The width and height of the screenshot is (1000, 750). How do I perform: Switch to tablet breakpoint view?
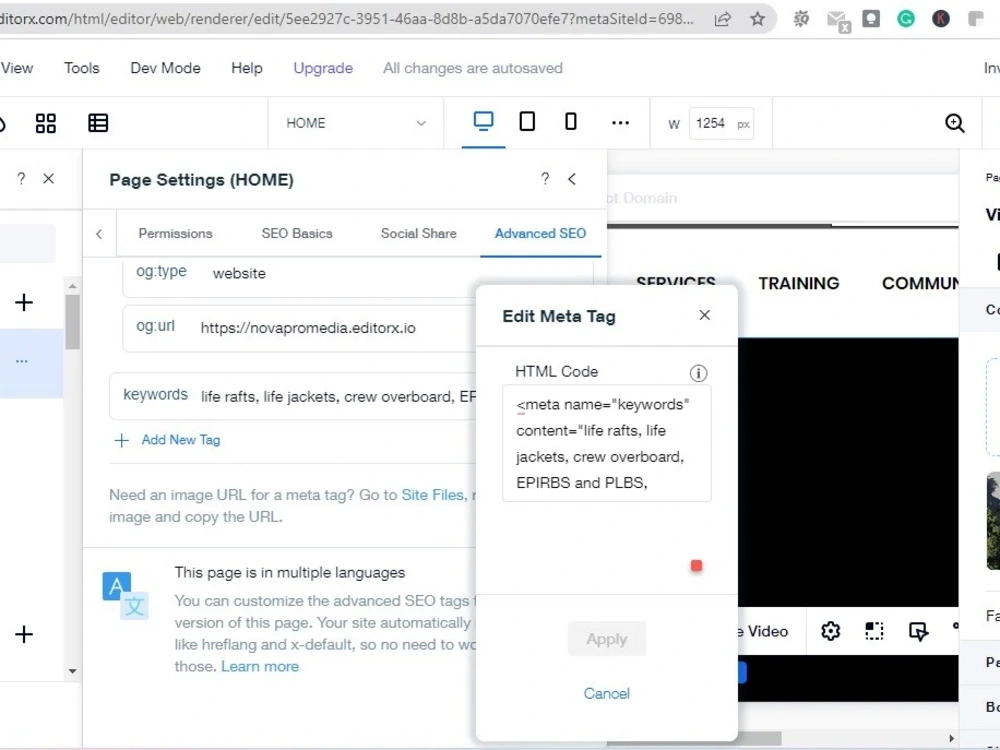click(x=527, y=121)
